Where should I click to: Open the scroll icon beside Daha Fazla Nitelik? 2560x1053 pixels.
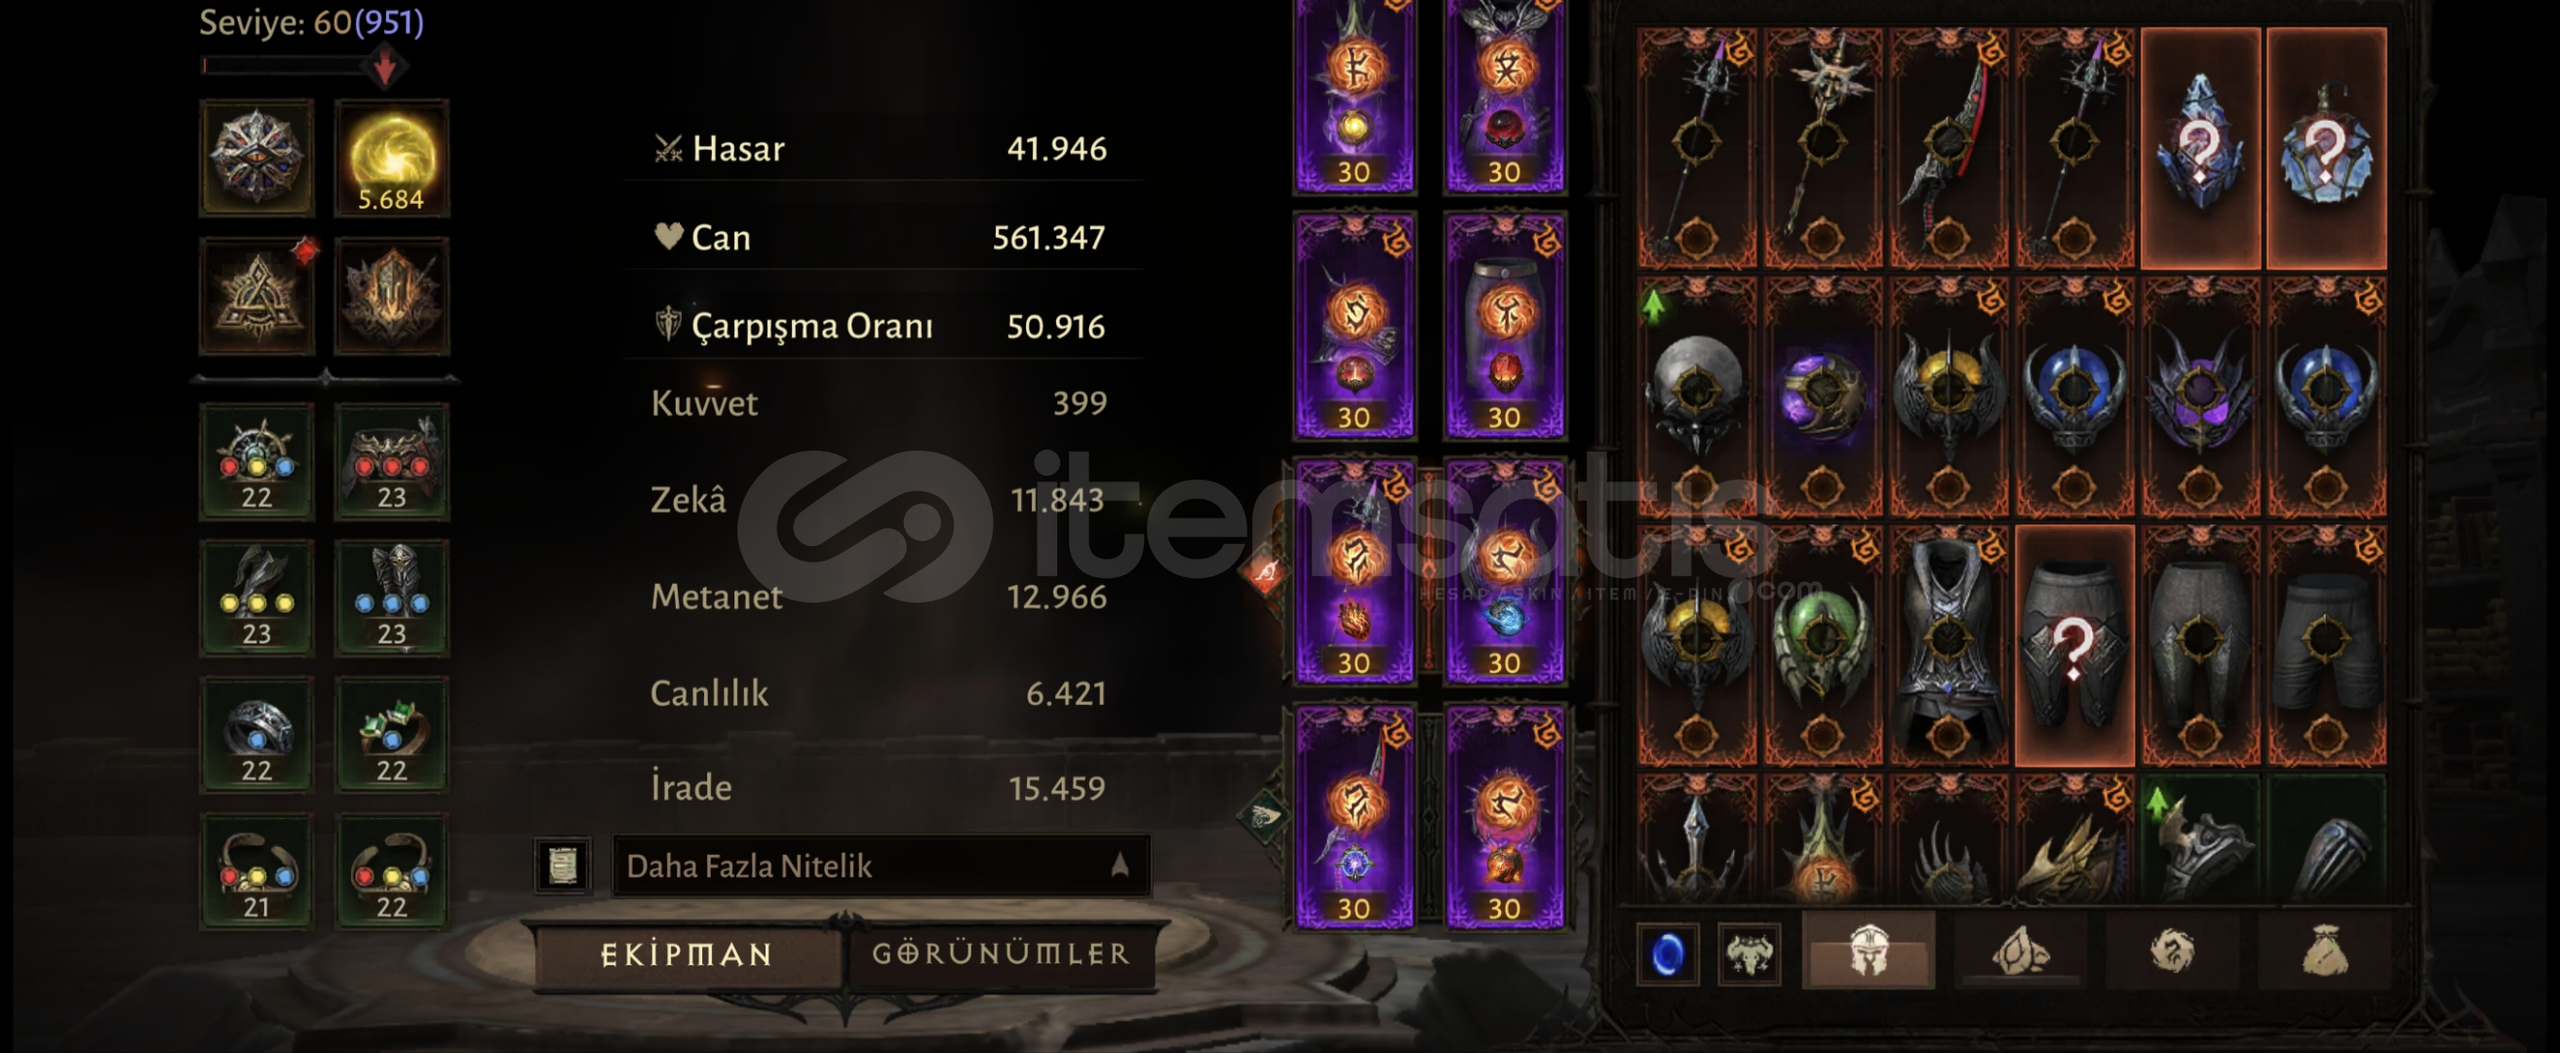(564, 865)
